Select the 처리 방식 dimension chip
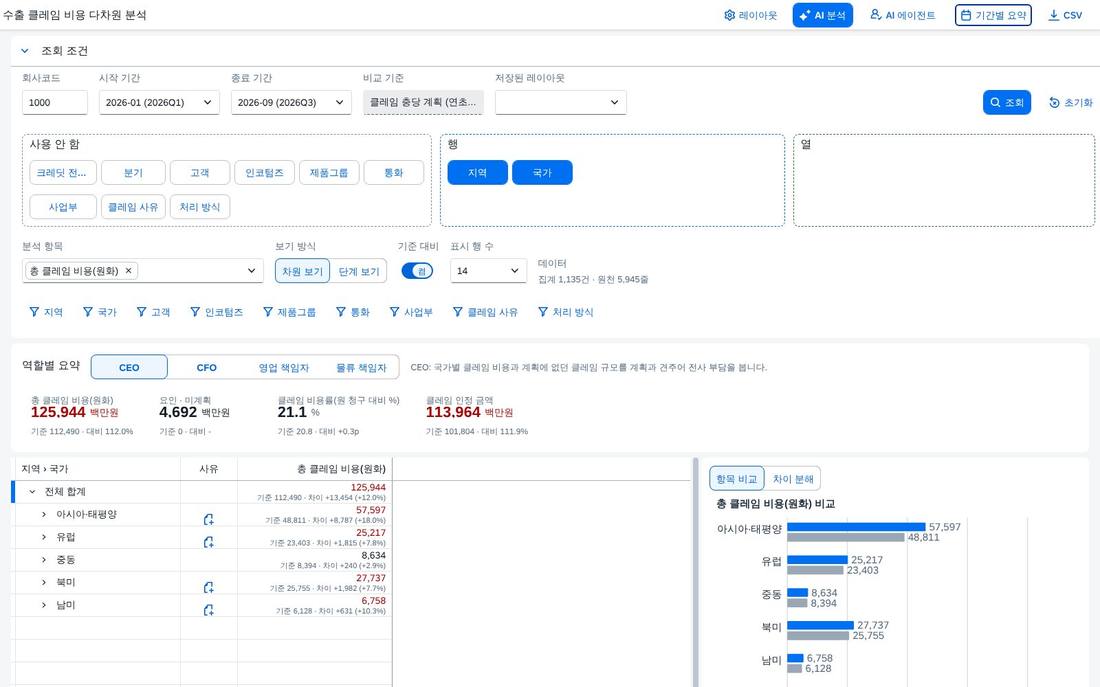The width and height of the screenshot is (1100, 687). point(200,207)
